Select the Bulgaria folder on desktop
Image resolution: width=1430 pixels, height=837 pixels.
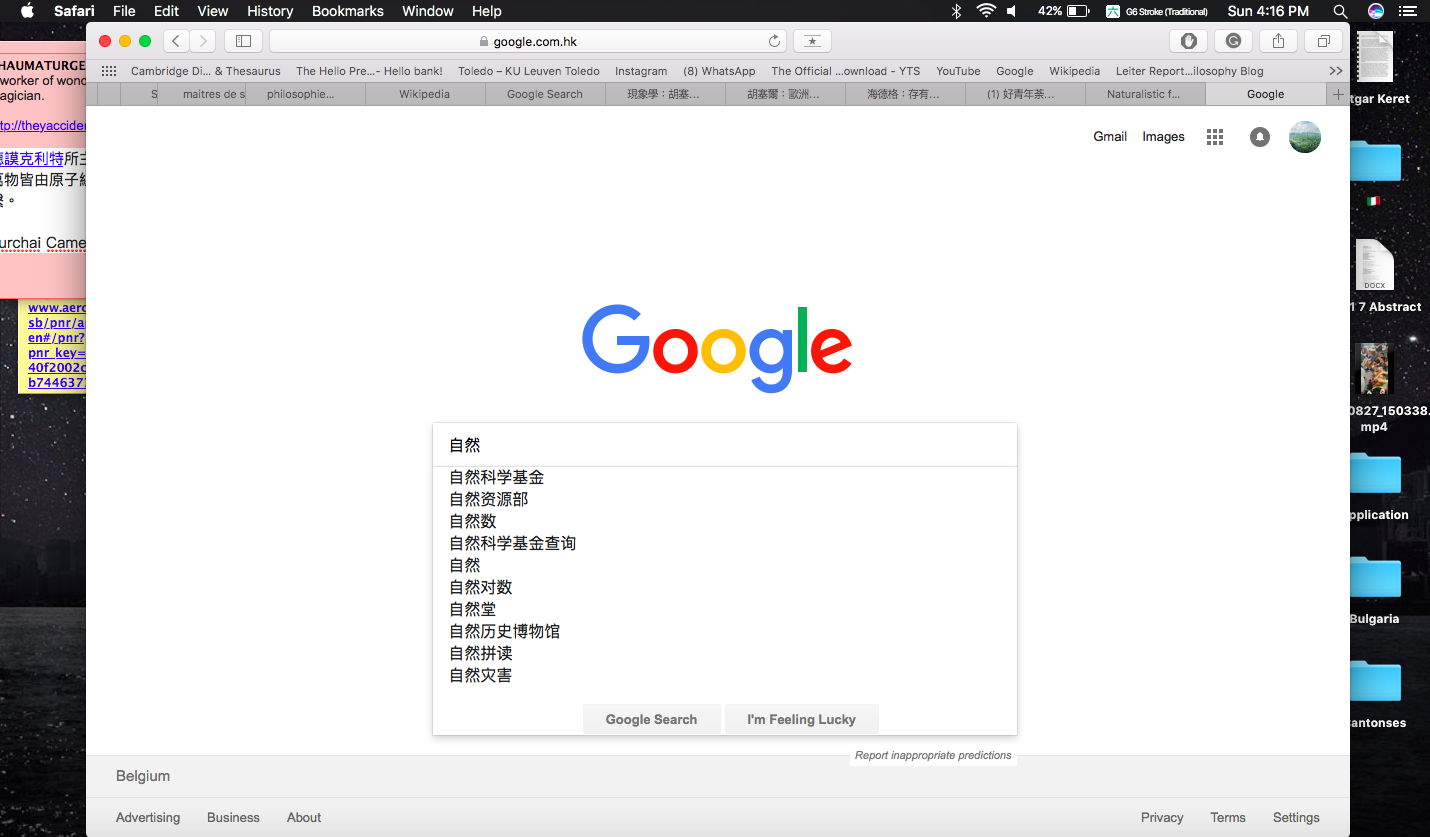pos(1375,590)
